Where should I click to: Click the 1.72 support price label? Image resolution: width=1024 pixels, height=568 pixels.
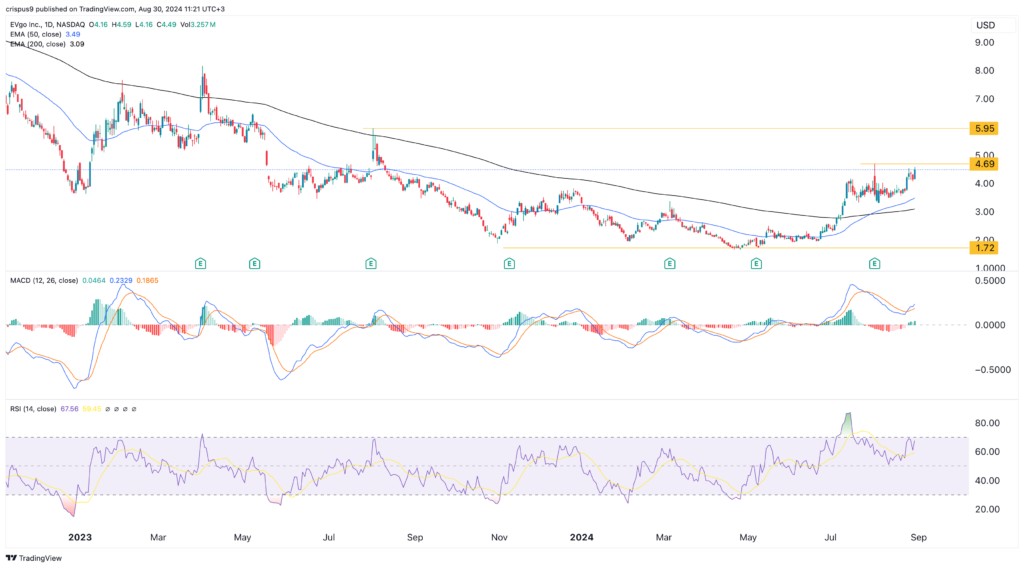tap(983, 247)
